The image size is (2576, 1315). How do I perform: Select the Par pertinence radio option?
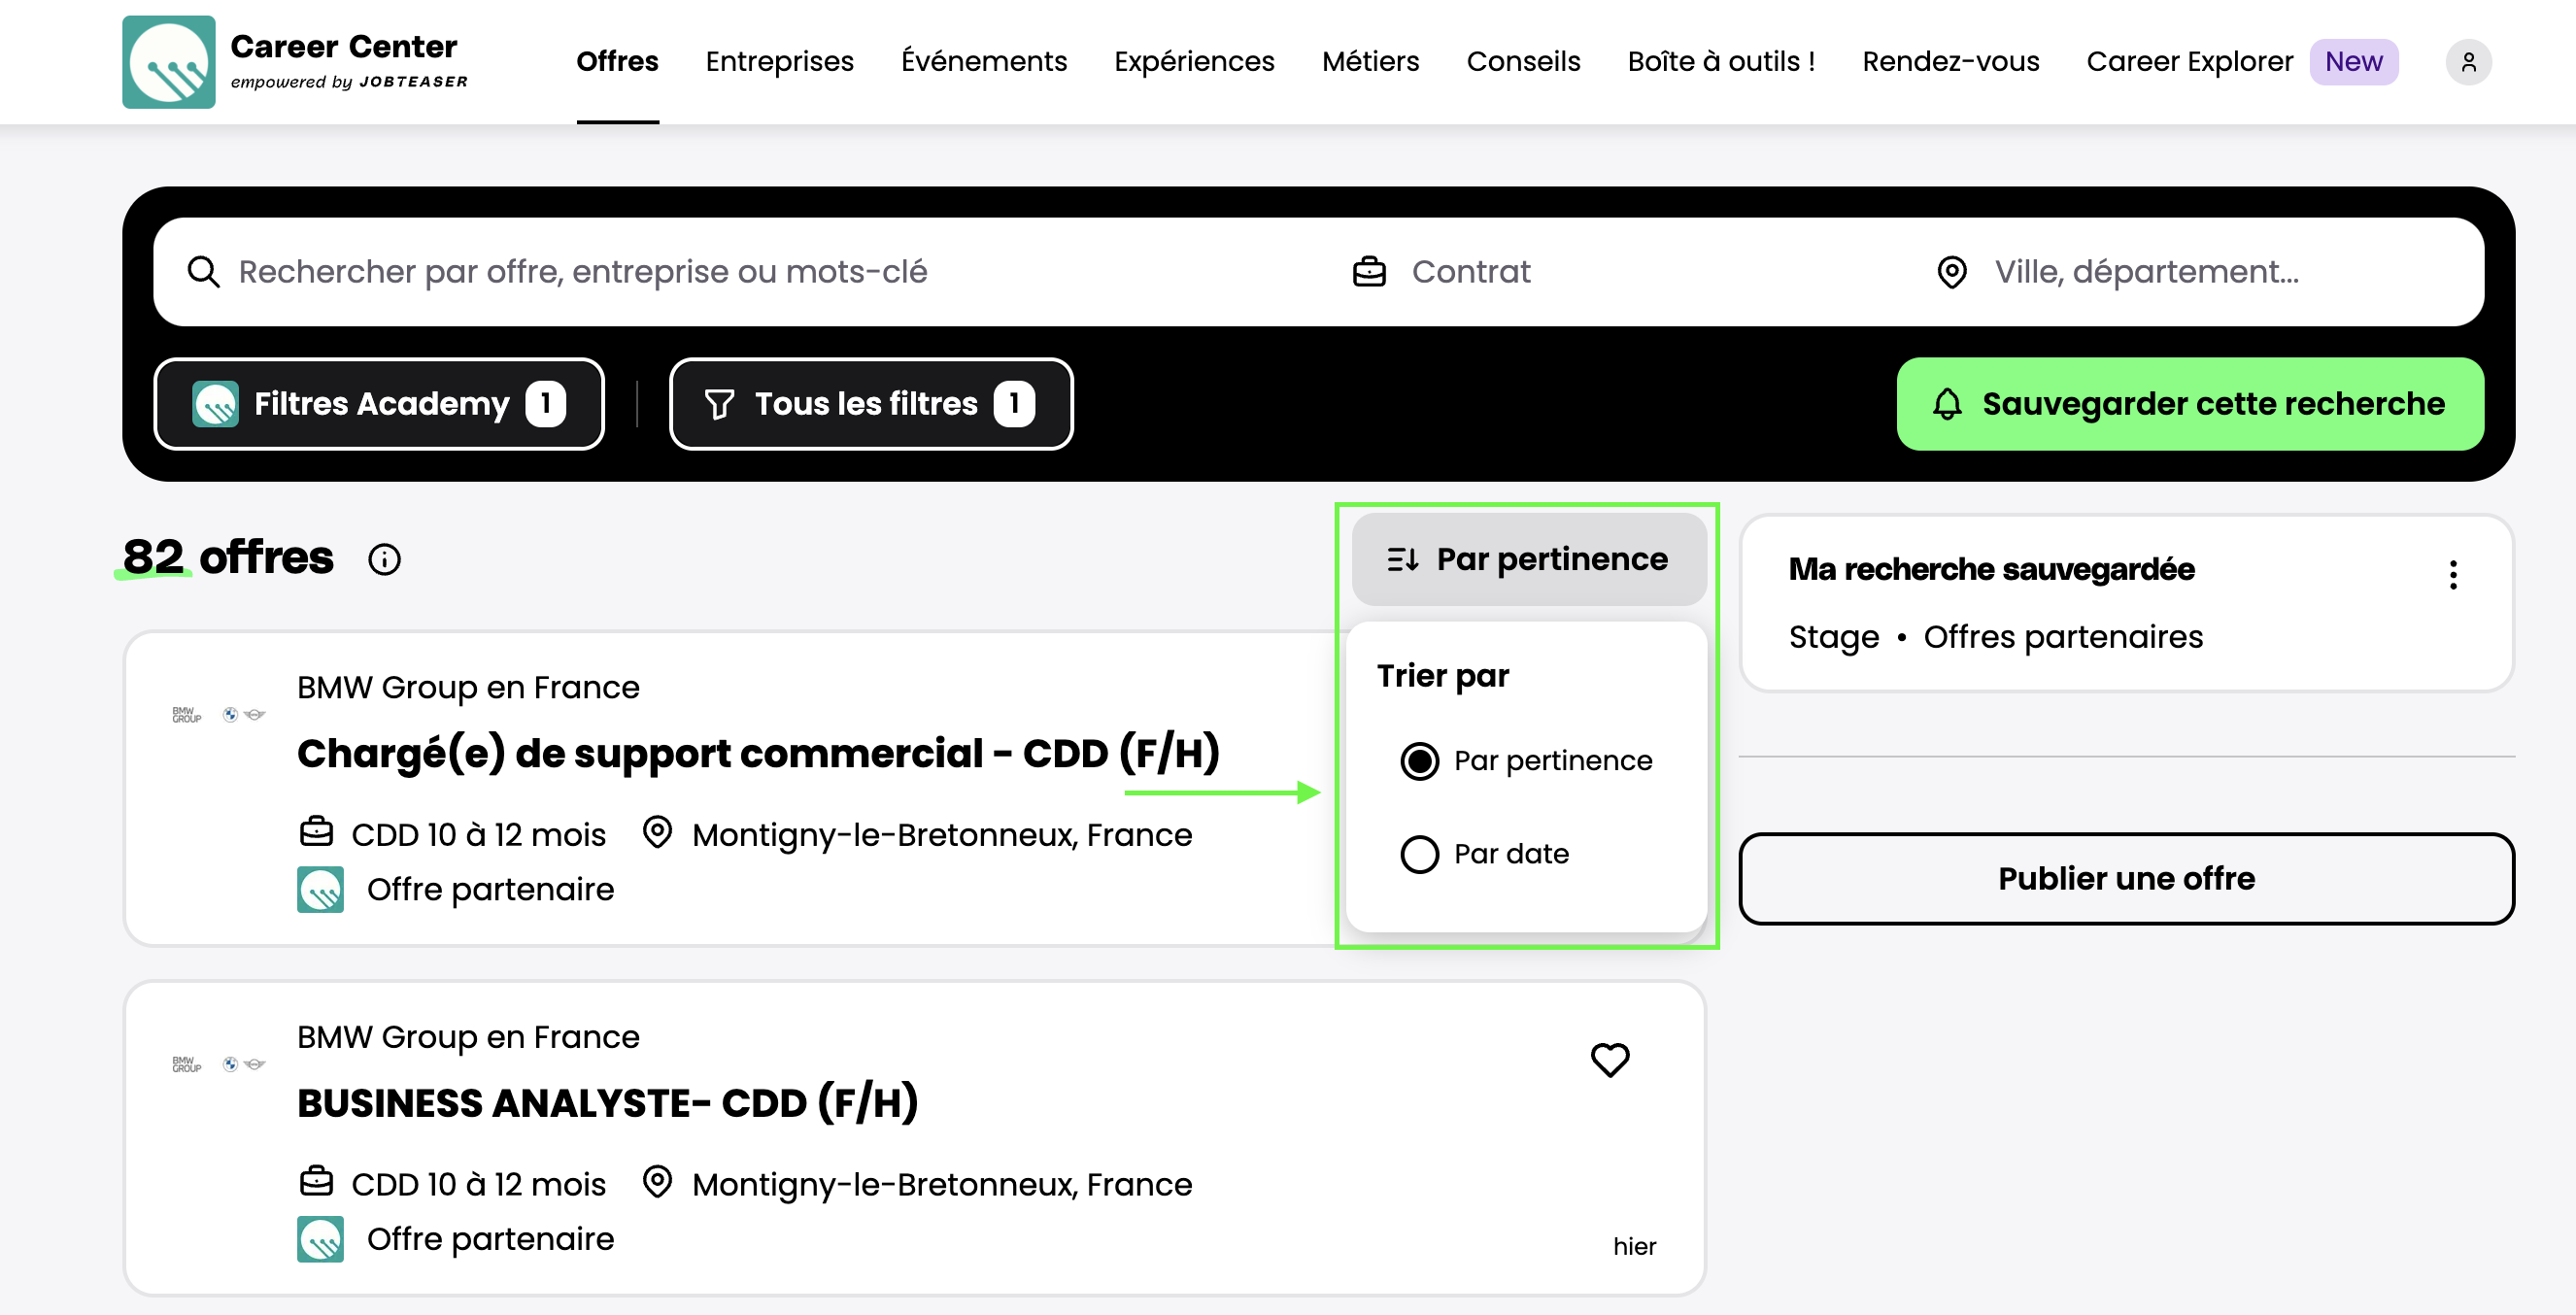pyautogui.click(x=1419, y=761)
